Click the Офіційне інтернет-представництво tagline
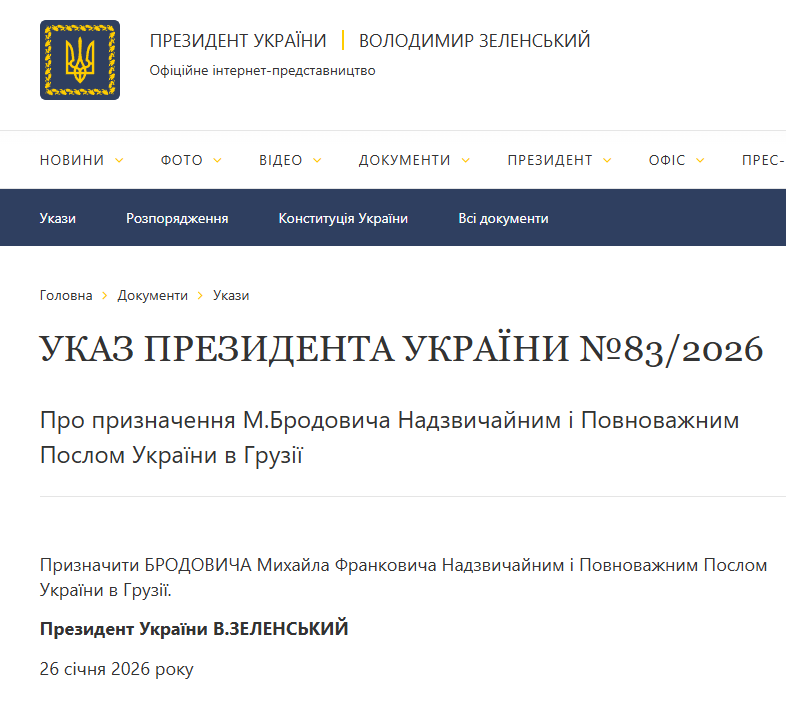This screenshot has height=714, width=786. click(262, 71)
